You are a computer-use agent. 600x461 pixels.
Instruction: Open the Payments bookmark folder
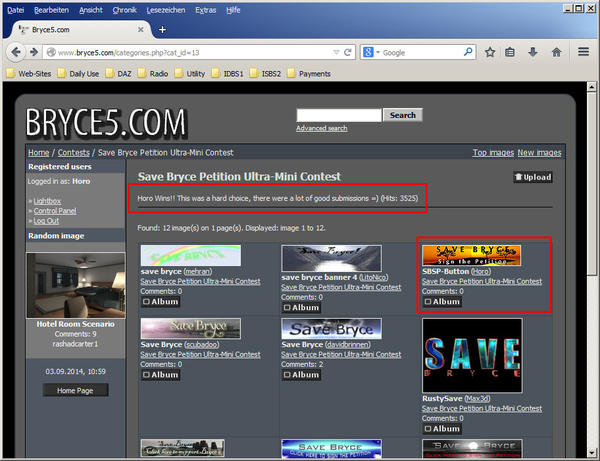pos(309,73)
